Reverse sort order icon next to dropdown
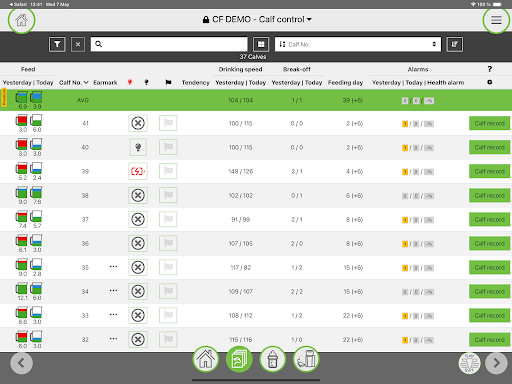The image size is (512, 384). [x=455, y=44]
